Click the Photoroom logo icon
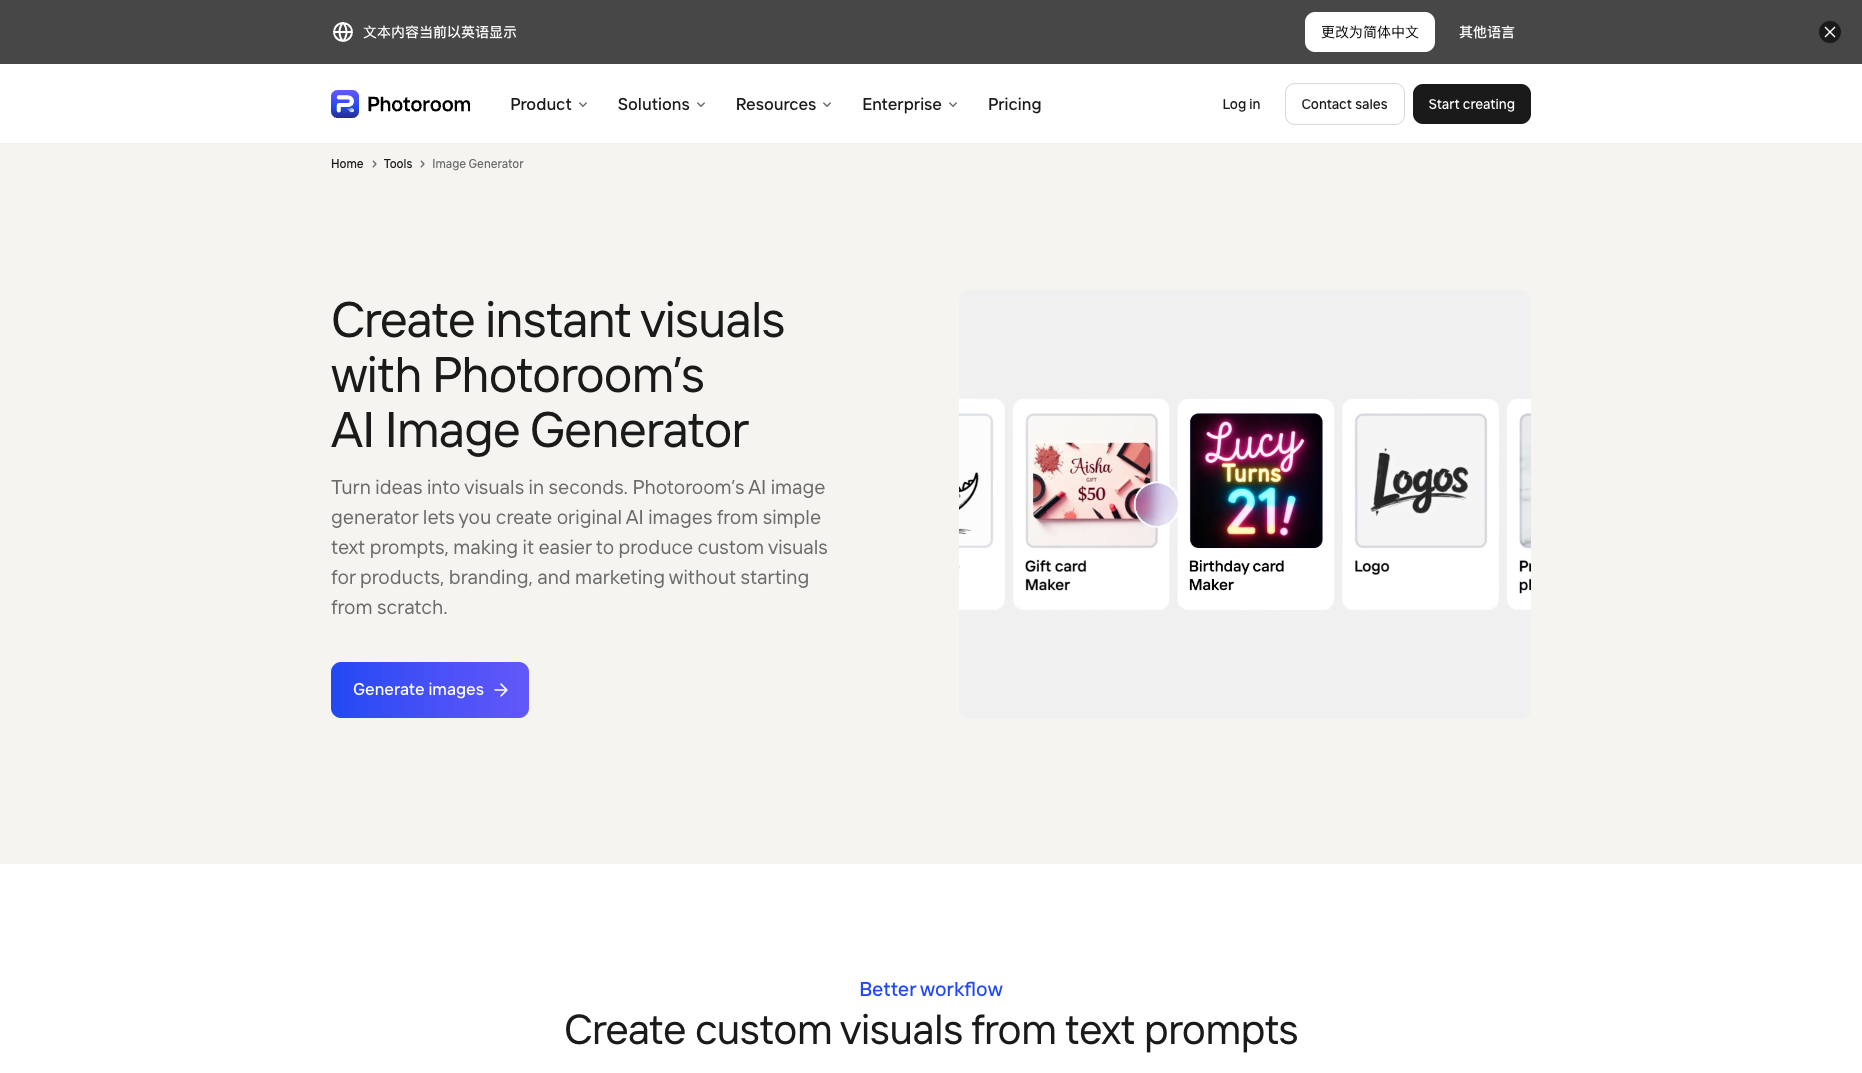This screenshot has width=1862, height=1073. pos(345,104)
